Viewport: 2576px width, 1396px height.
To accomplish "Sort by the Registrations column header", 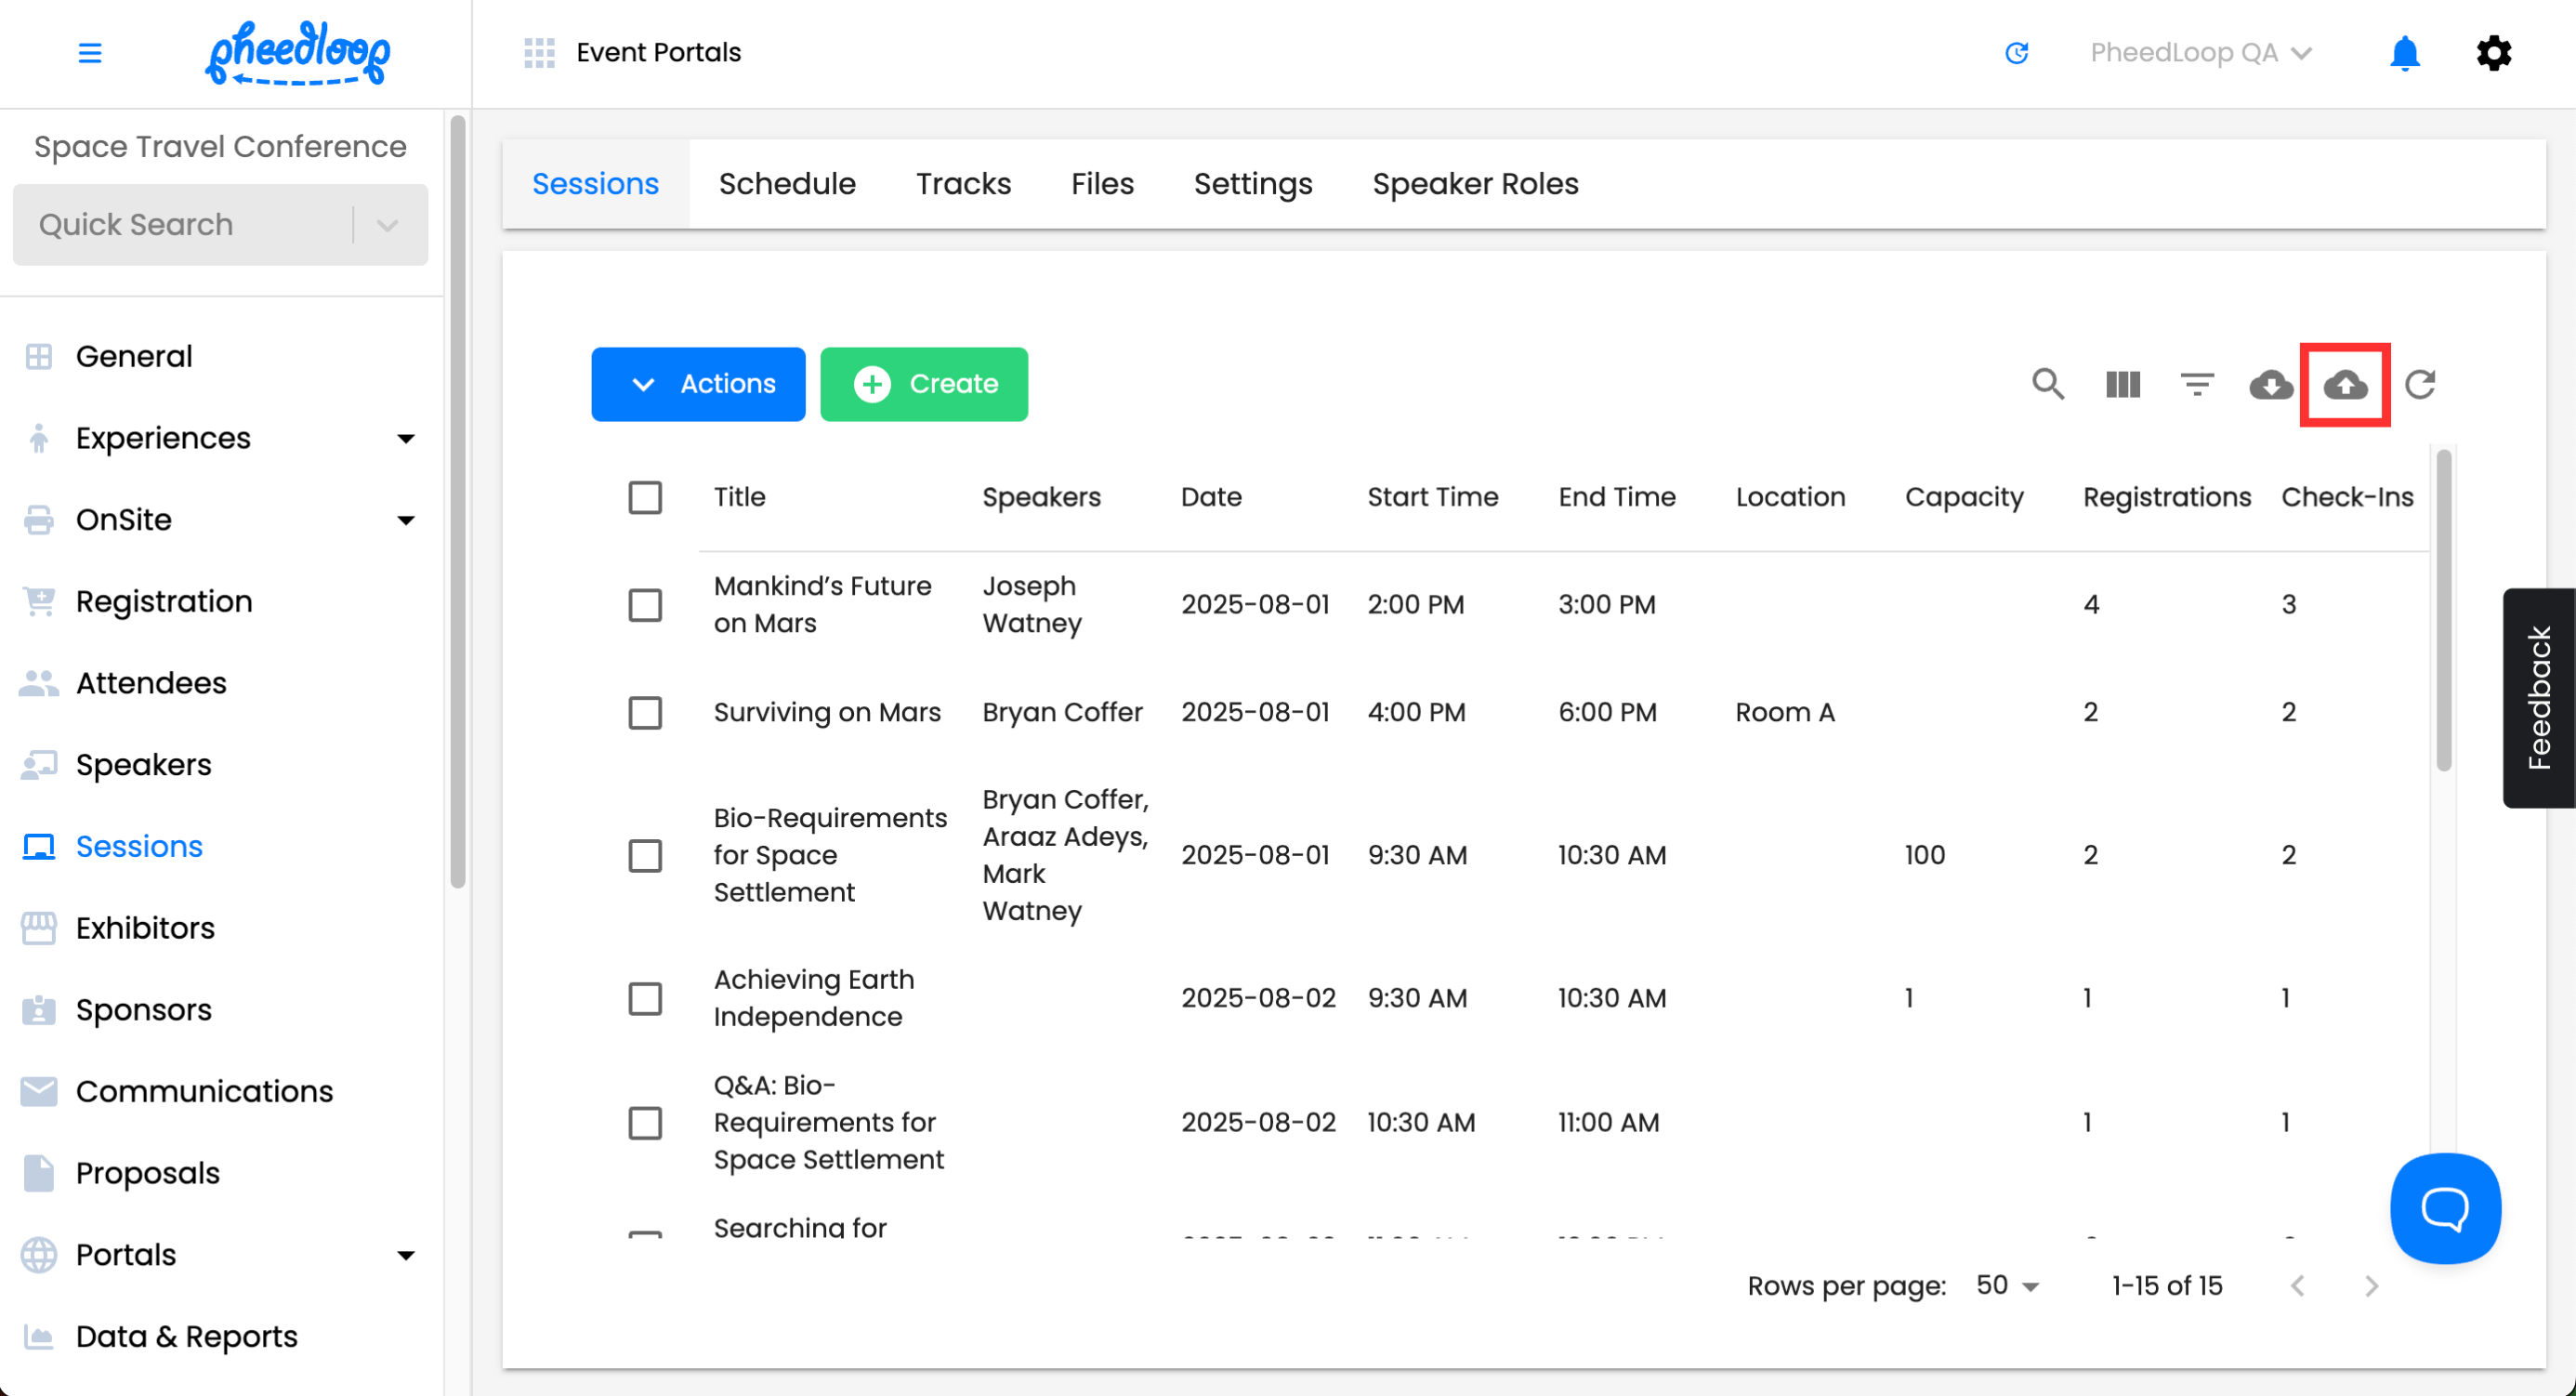I will [x=2166, y=497].
